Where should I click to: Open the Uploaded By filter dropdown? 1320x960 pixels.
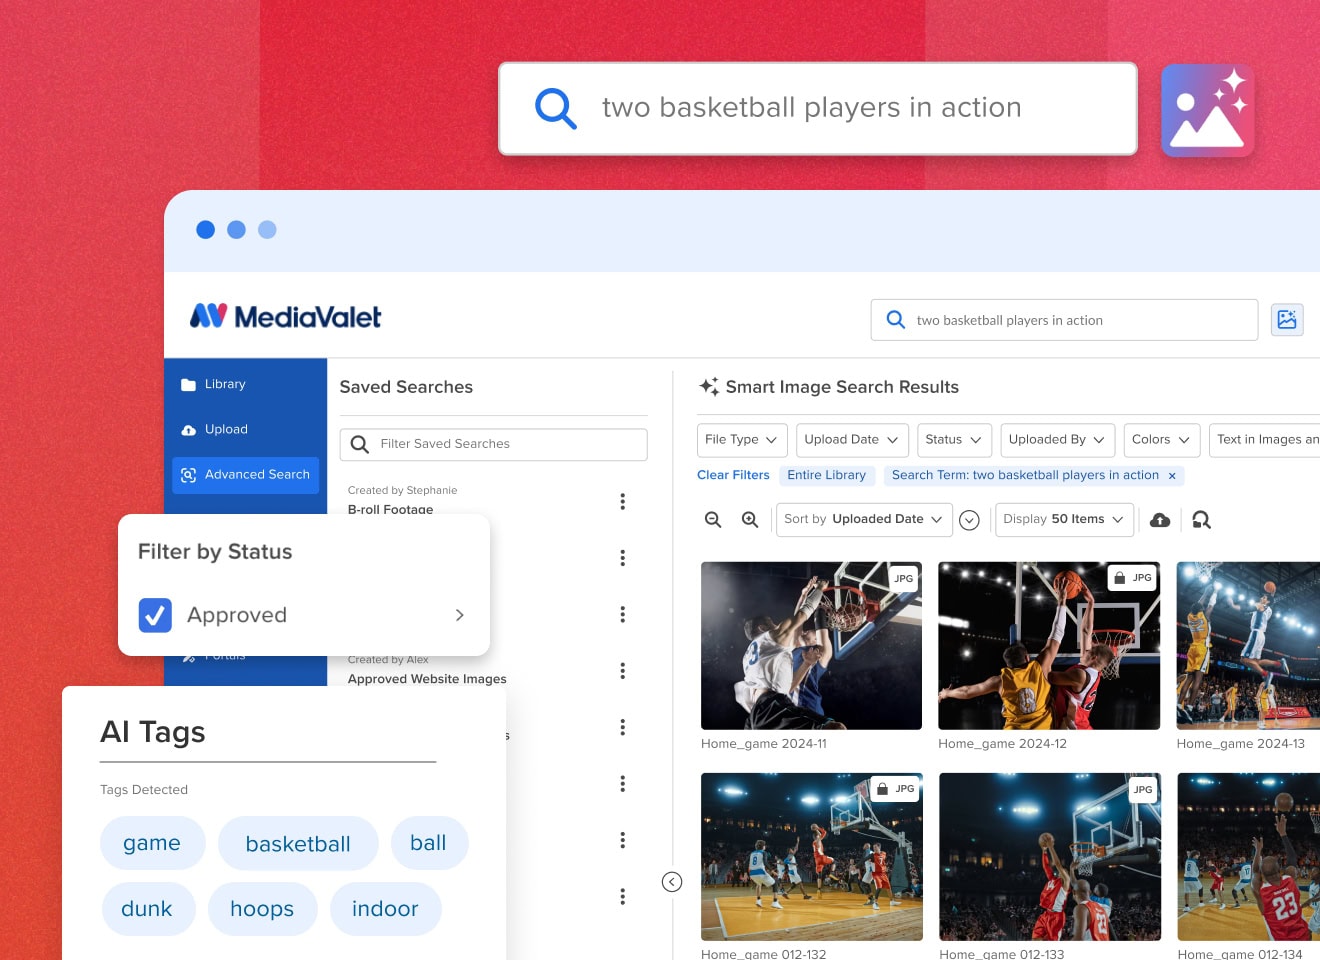(x=1057, y=440)
